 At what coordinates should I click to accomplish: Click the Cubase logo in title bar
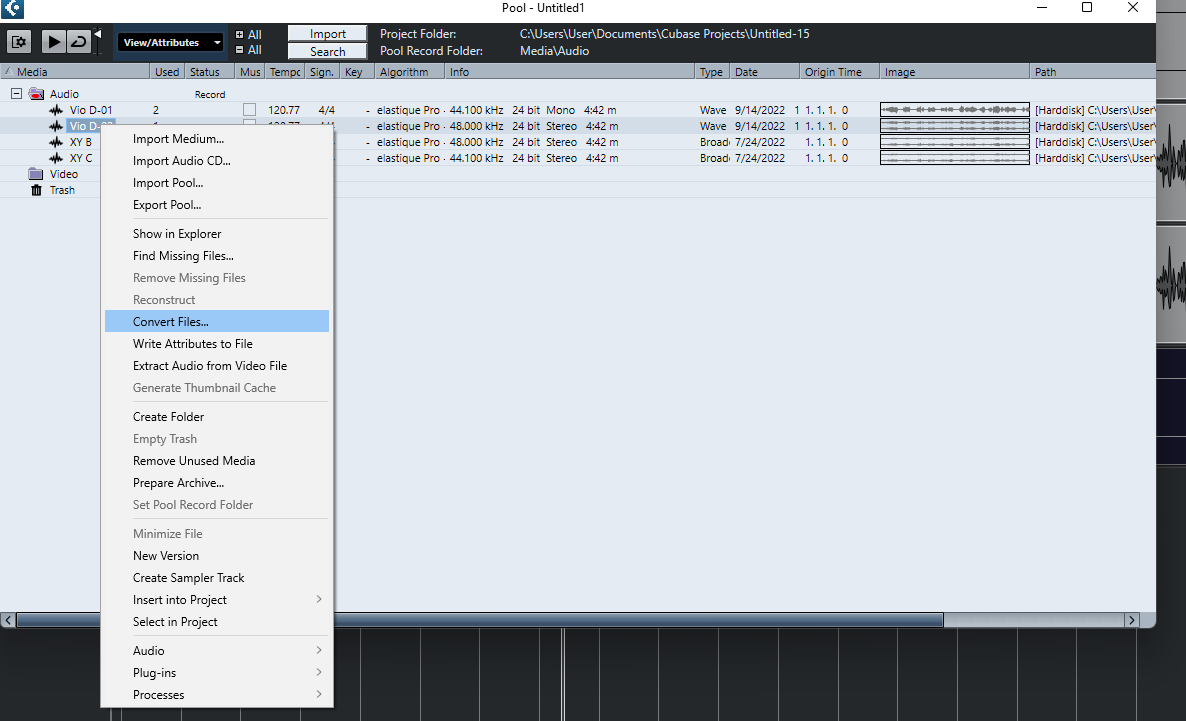(x=12, y=8)
